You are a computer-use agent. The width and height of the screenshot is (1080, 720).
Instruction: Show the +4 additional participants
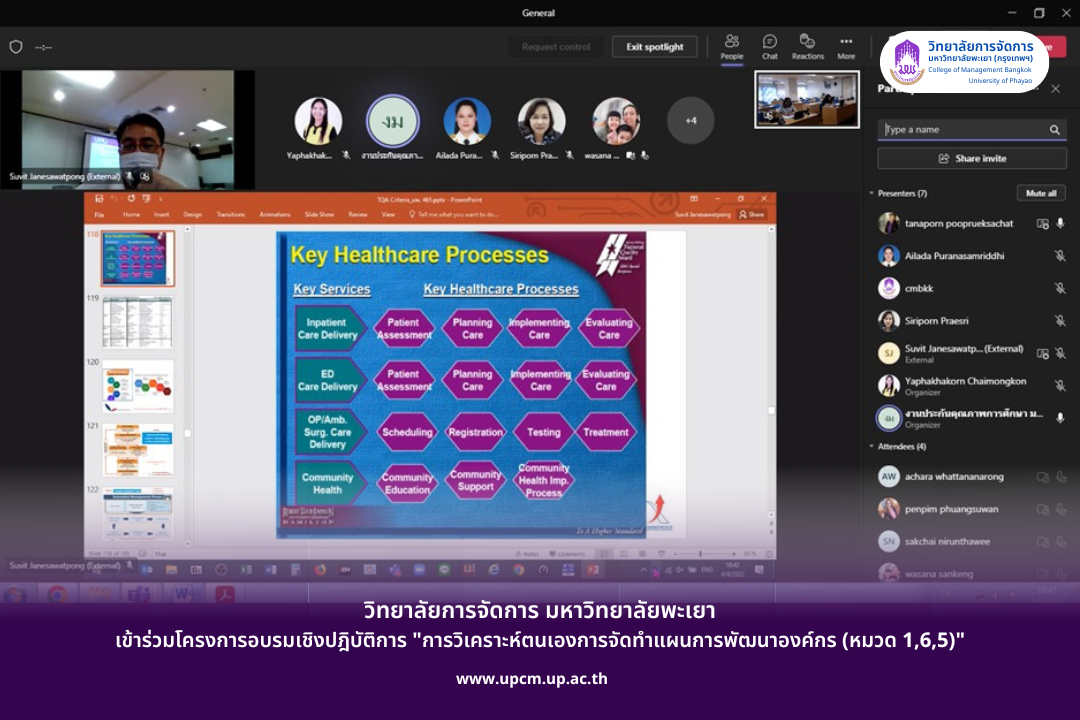point(690,121)
